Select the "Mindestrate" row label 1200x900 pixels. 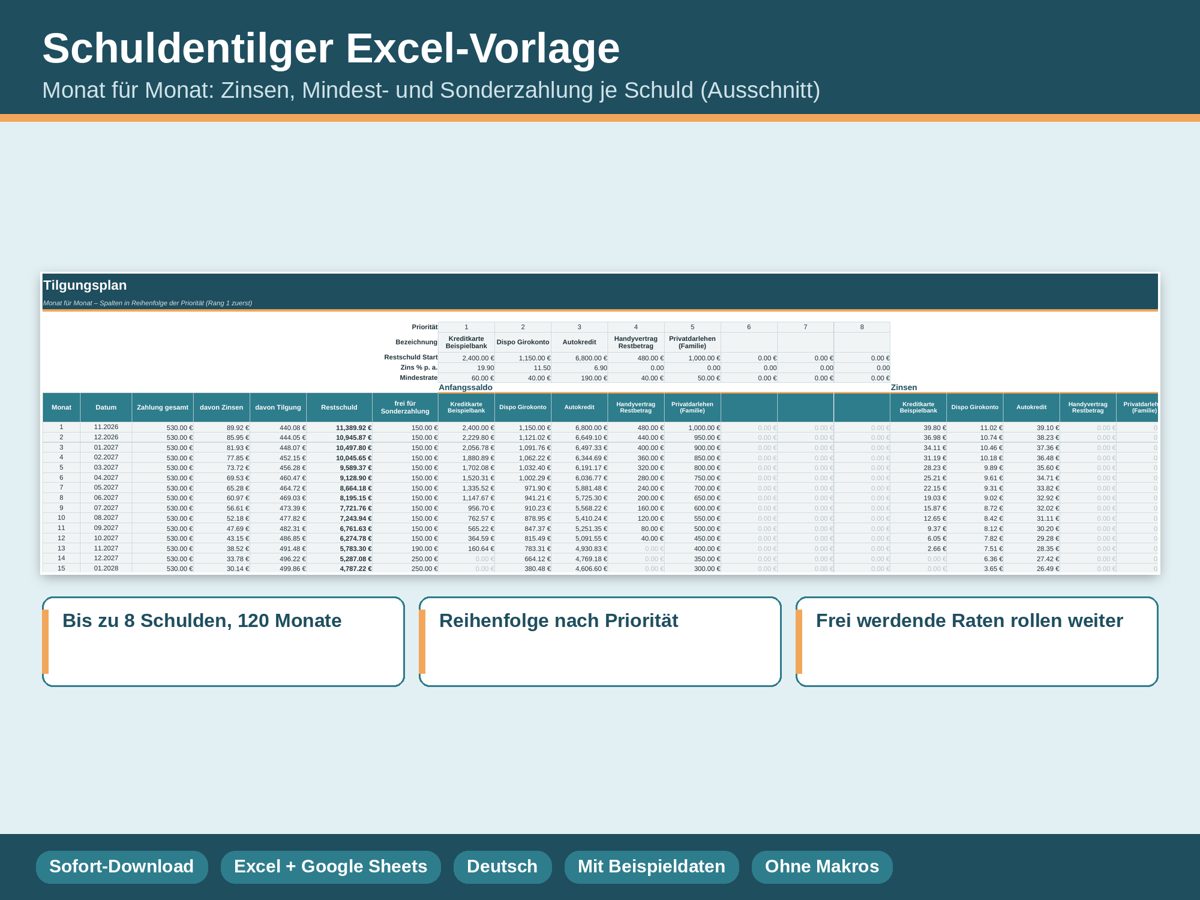pyautogui.click(x=418, y=378)
